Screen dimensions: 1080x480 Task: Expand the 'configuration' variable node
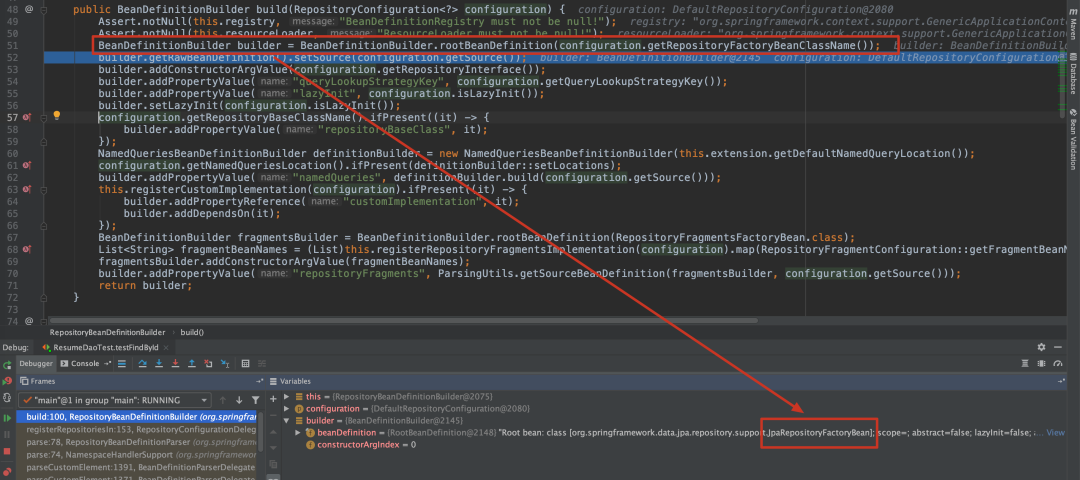click(286, 408)
